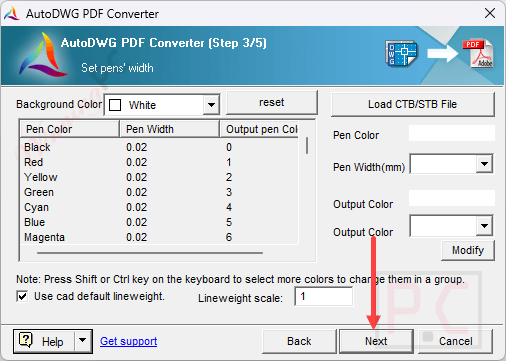The image size is (506, 361).
Task: Close the AutoDWG PDF Converter window
Action: pos(490,13)
